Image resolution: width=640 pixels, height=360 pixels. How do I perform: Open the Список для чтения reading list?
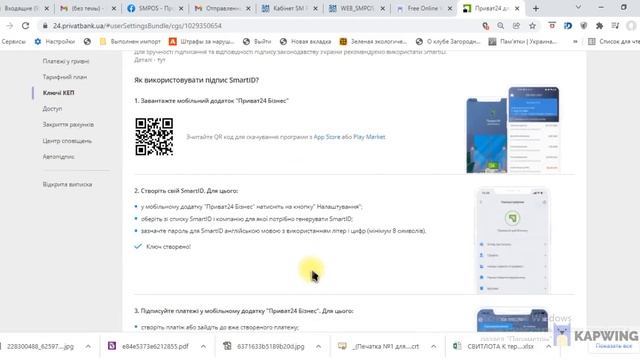614,42
